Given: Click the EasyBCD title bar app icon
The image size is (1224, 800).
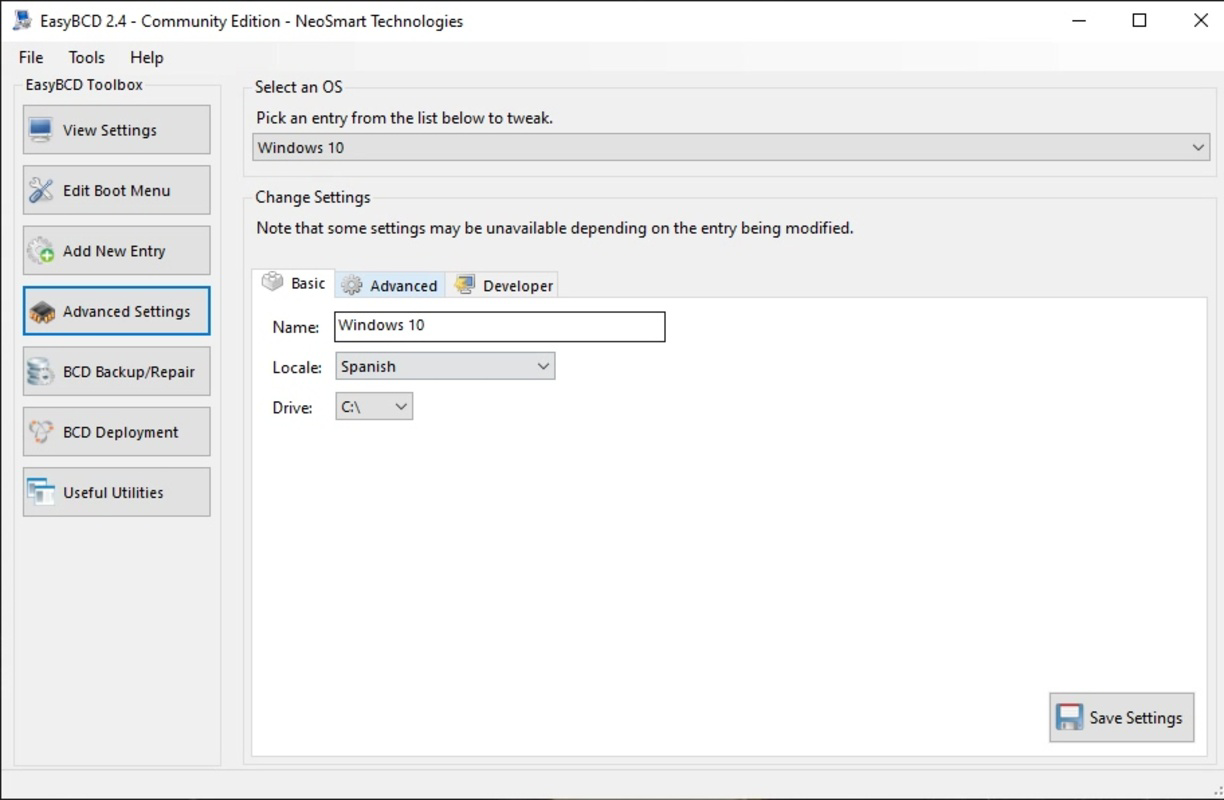Looking at the screenshot, I should point(22,20).
